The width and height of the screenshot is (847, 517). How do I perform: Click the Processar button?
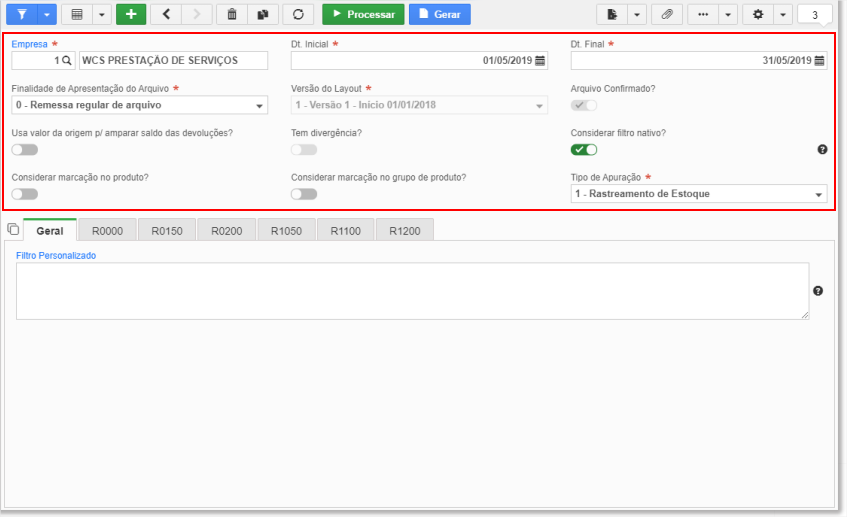[363, 15]
